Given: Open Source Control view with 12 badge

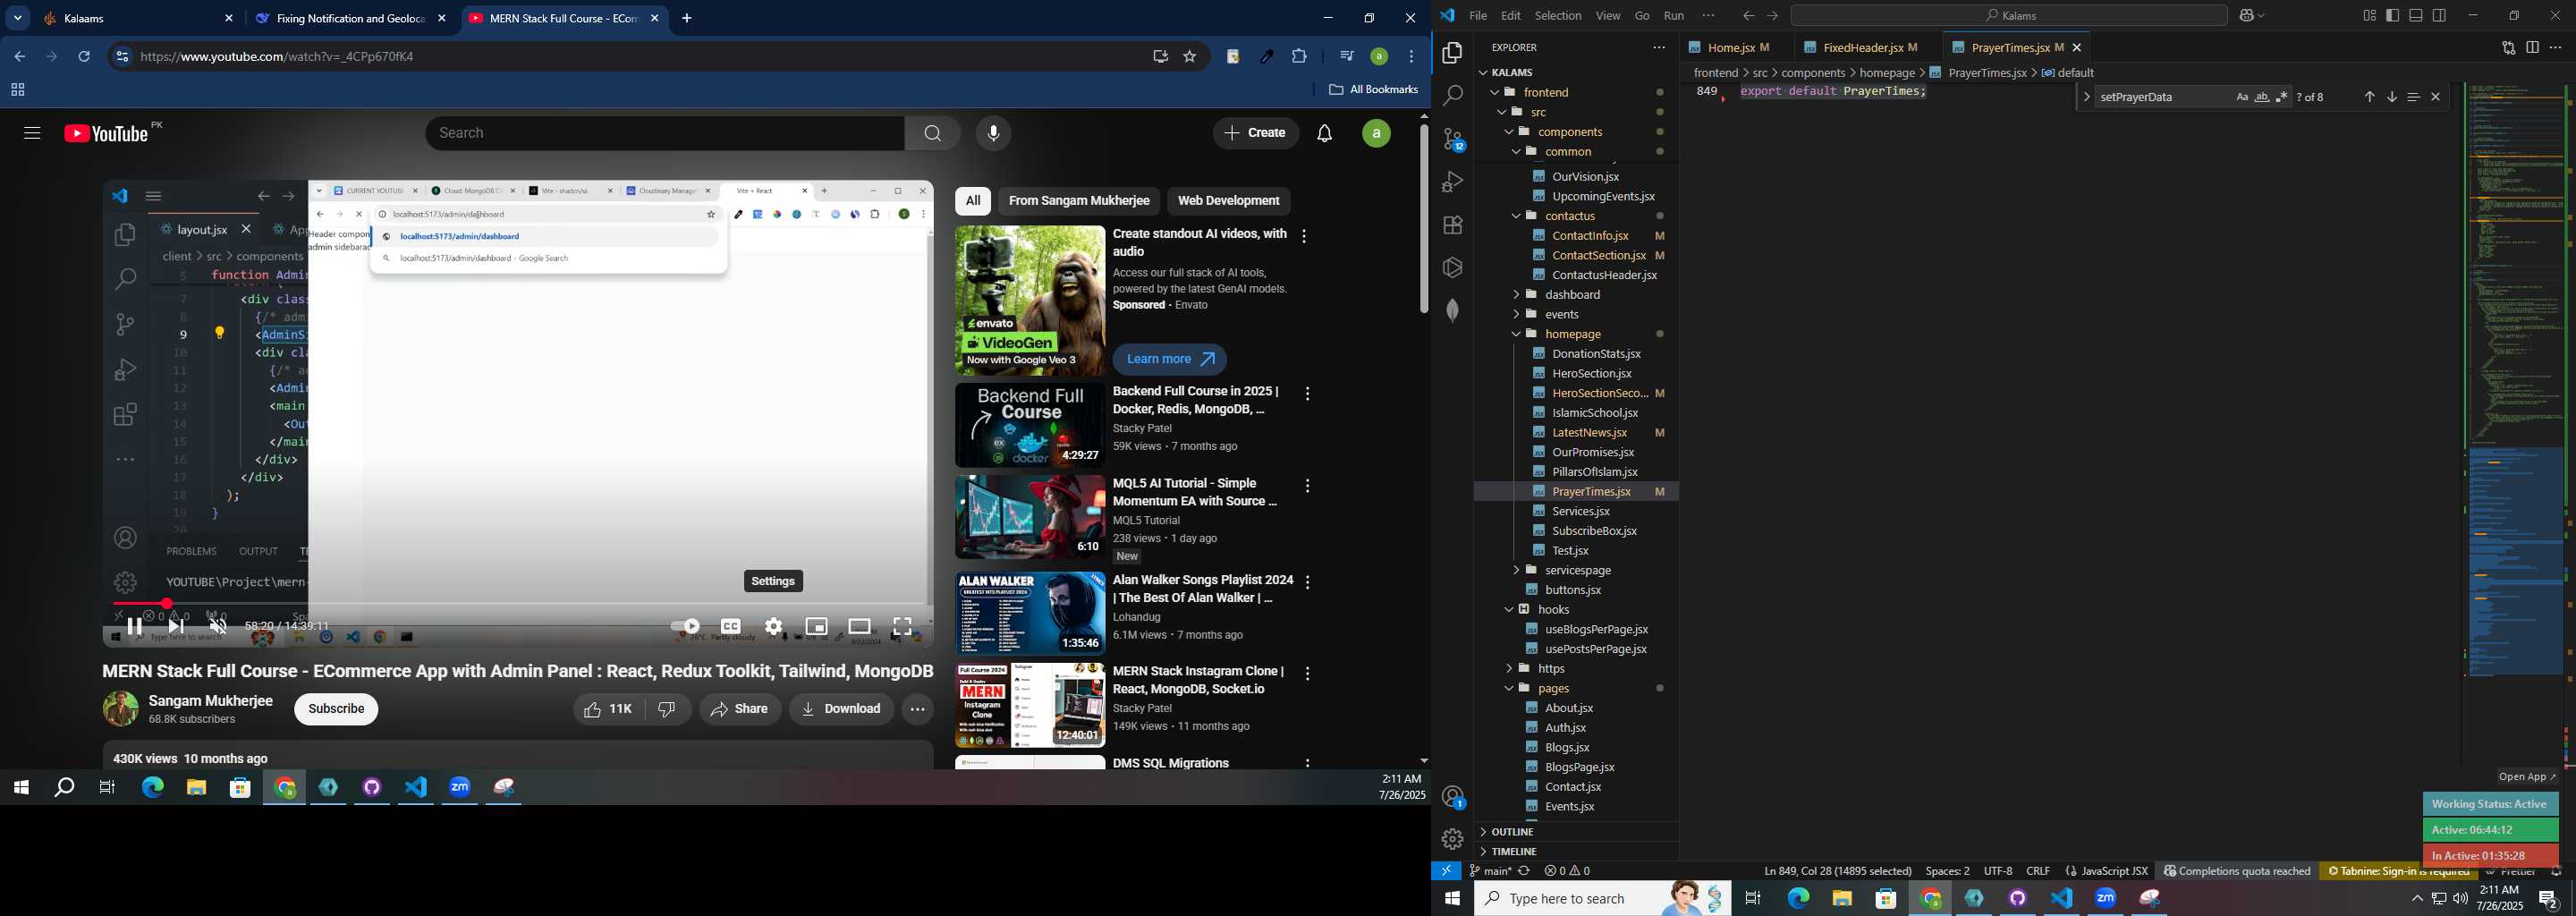Looking at the screenshot, I should [1452, 139].
